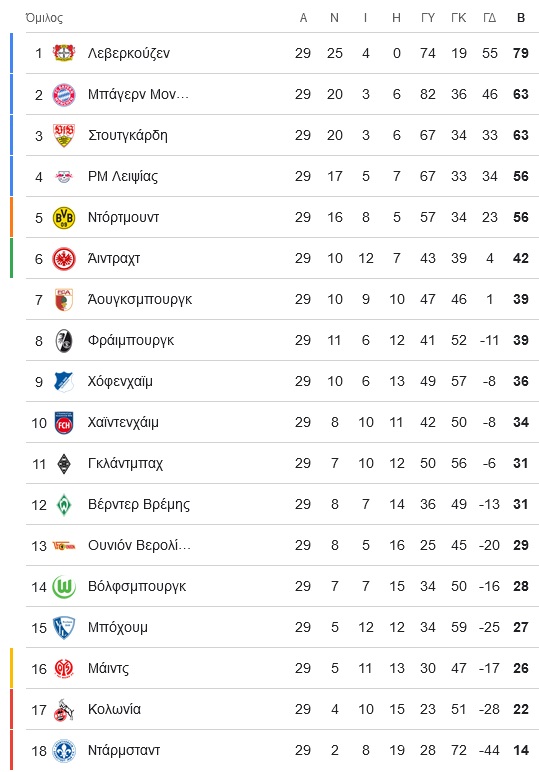This screenshot has height=772, width=539.
Task: Click the Γκλάντμπαχ team row
Action: (282, 463)
